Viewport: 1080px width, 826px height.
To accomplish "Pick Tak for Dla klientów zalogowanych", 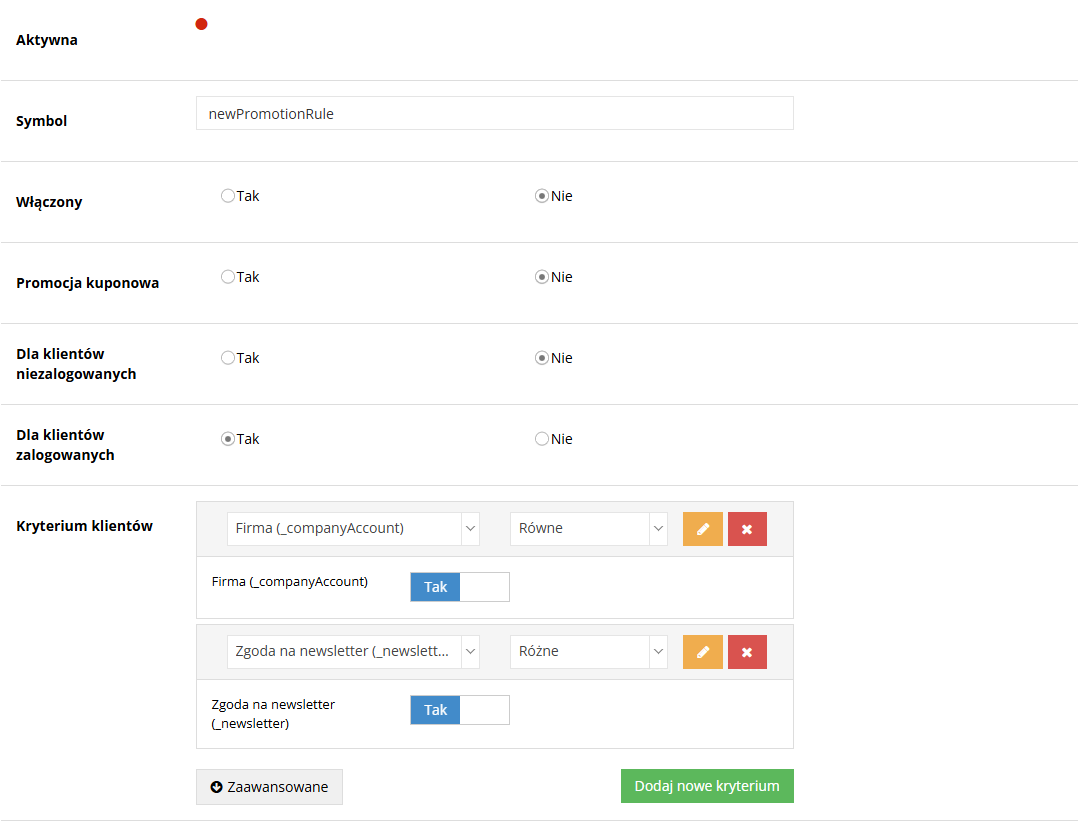I will tap(228, 439).
